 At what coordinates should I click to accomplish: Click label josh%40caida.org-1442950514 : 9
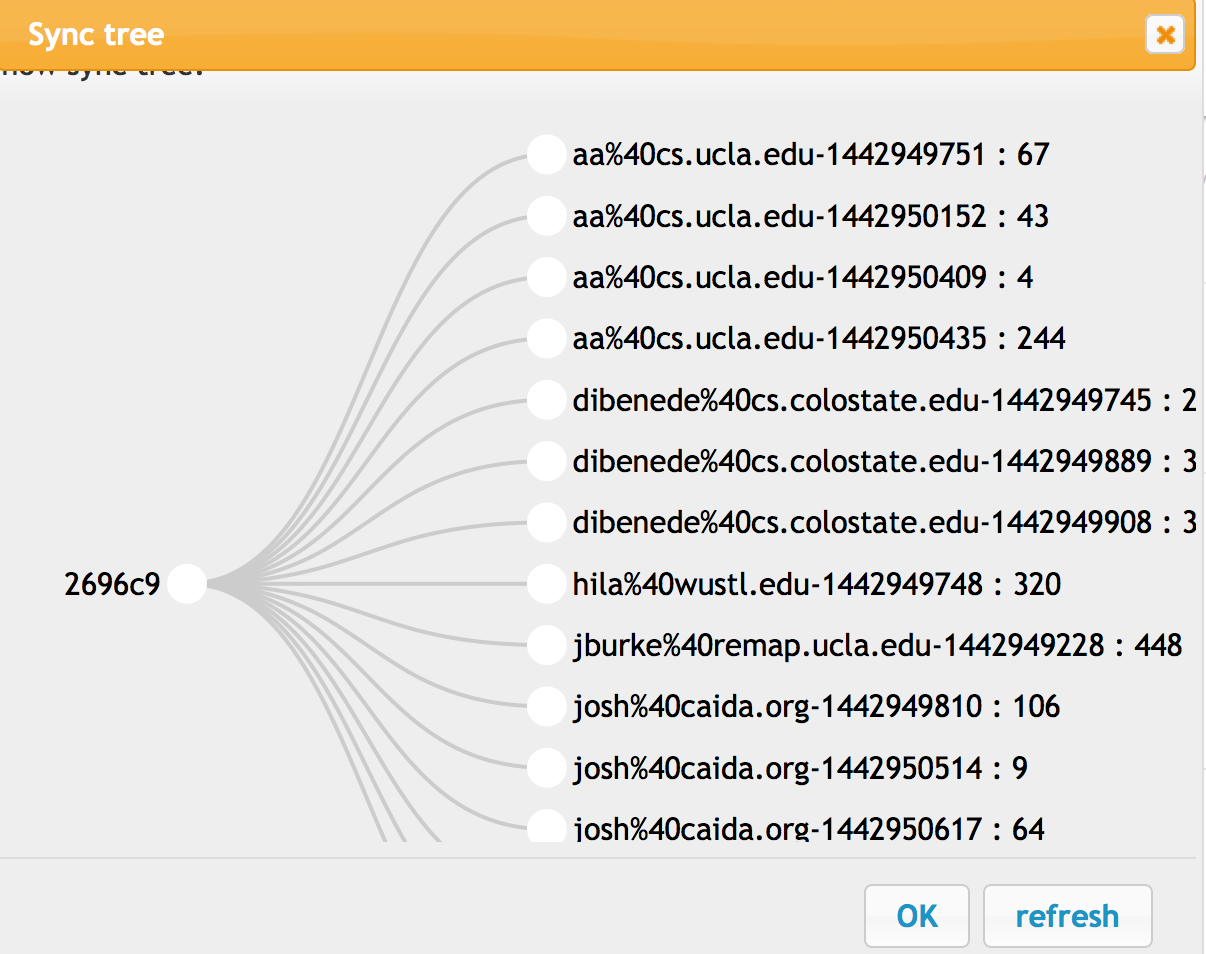coord(800,768)
